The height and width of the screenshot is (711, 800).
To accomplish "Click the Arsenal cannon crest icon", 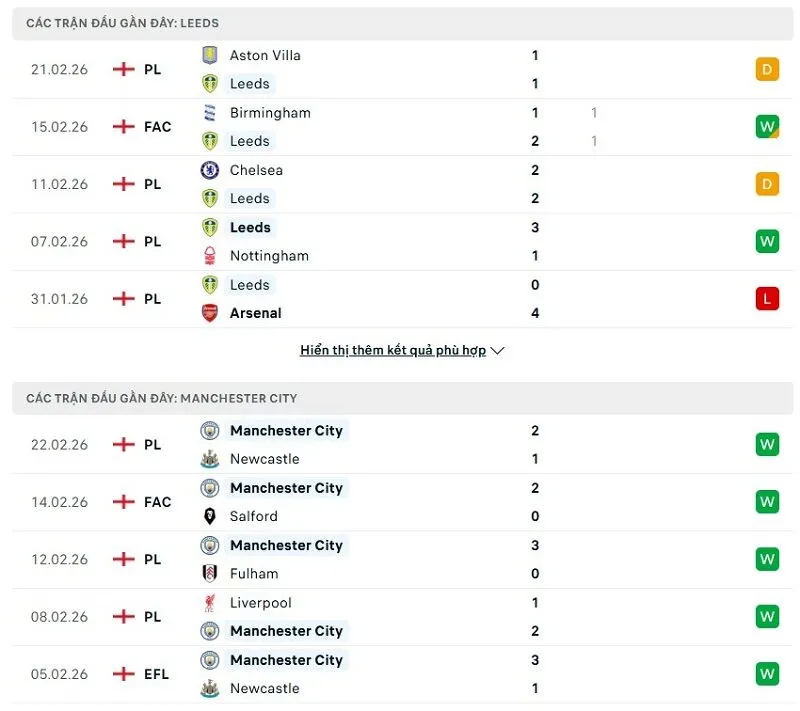I will pos(210,313).
